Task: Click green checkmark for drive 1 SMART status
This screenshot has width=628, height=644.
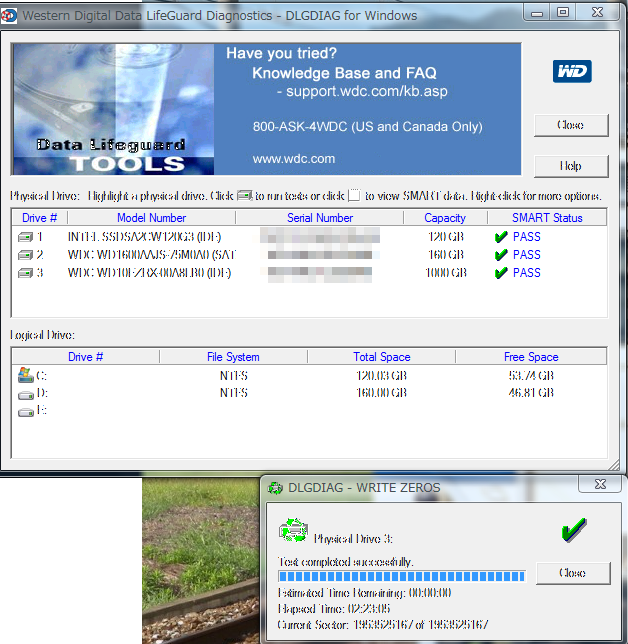Action: [501, 237]
